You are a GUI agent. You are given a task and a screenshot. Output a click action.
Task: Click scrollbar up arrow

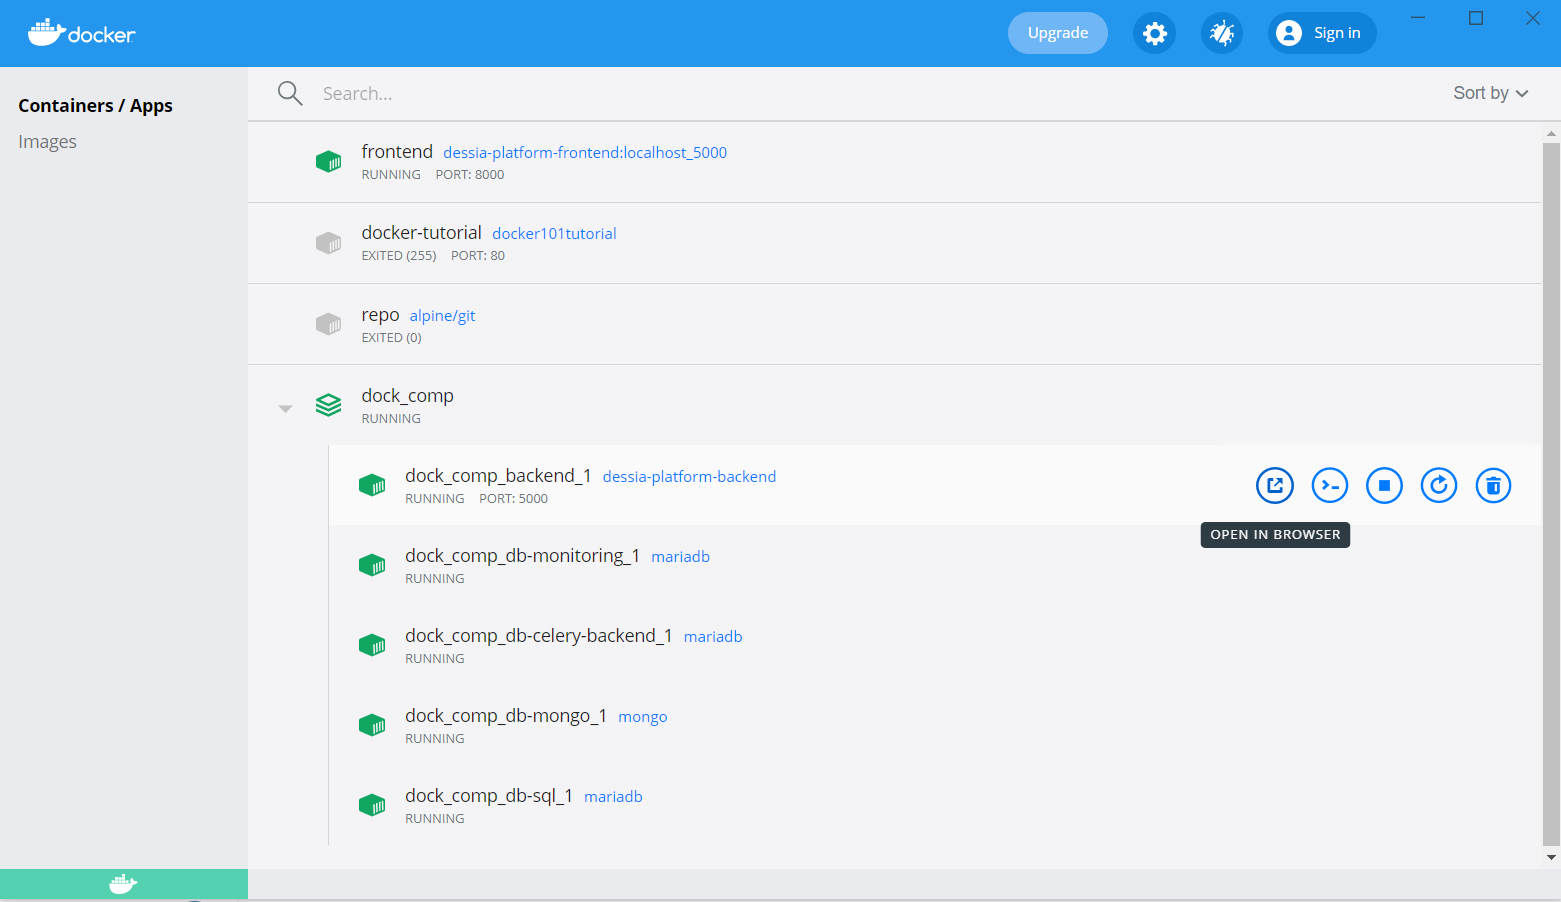[1551, 133]
